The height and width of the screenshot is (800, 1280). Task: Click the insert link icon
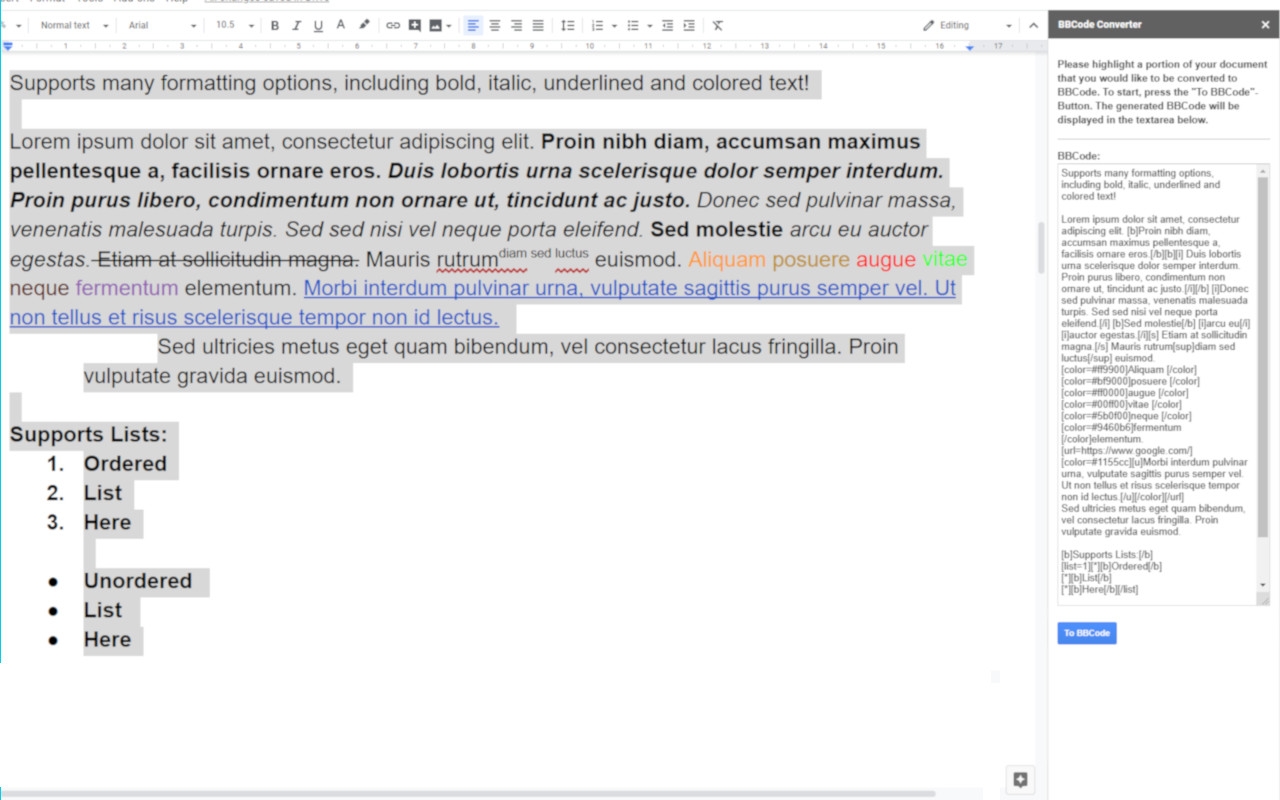(393, 25)
